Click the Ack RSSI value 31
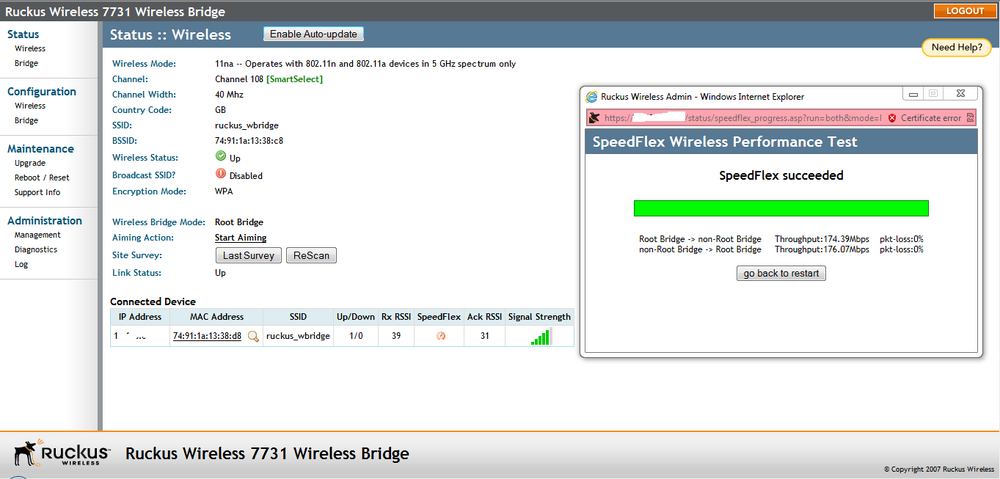 pyautogui.click(x=485, y=336)
